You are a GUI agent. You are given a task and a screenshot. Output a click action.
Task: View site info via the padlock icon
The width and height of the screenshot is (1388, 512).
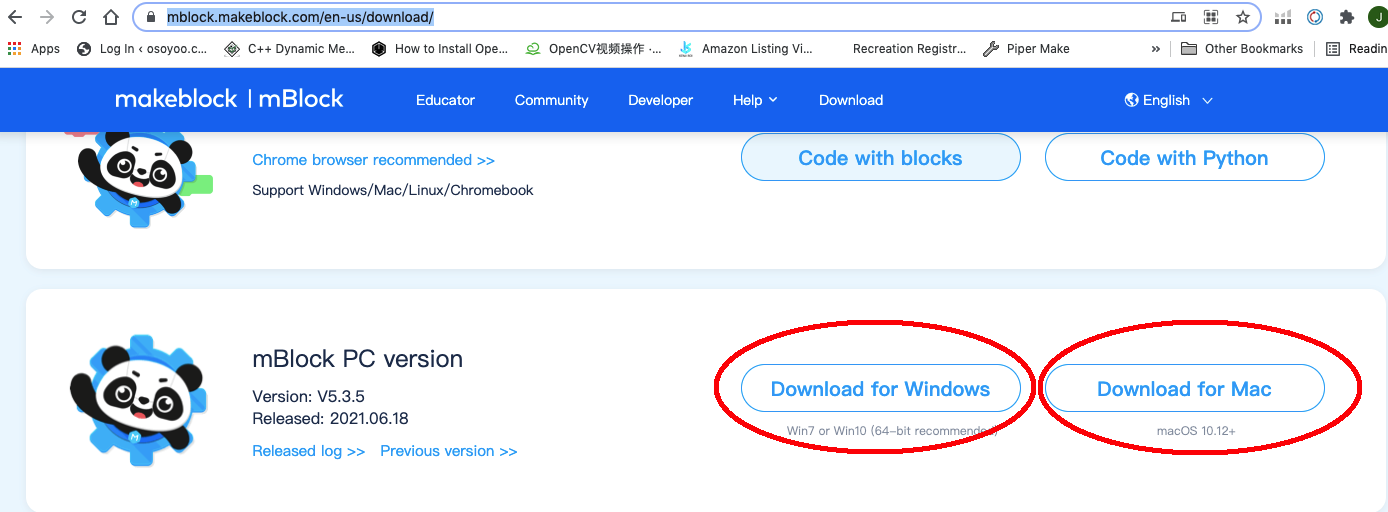click(x=151, y=17)
